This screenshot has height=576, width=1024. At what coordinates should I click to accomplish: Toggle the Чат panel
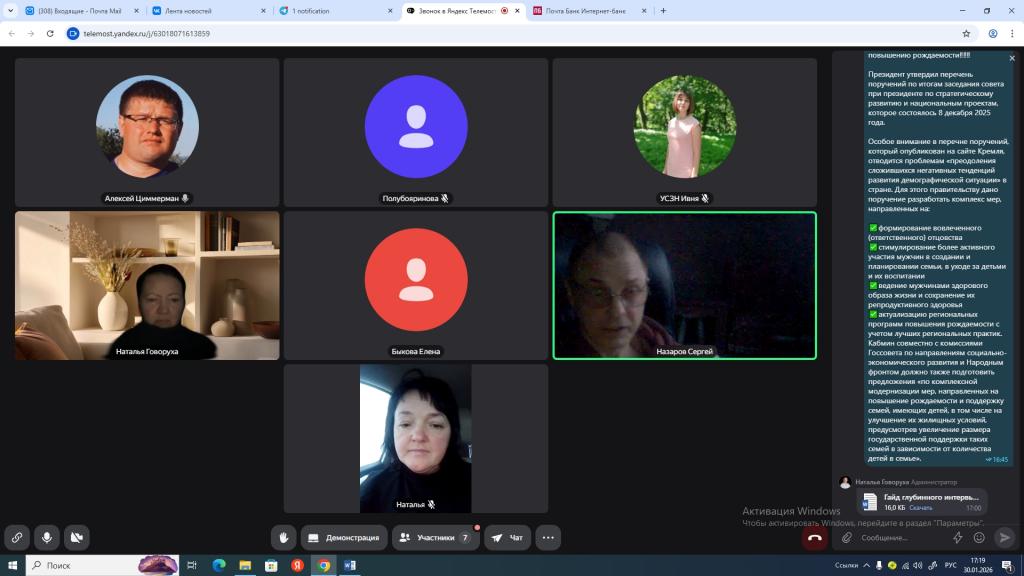508,537
